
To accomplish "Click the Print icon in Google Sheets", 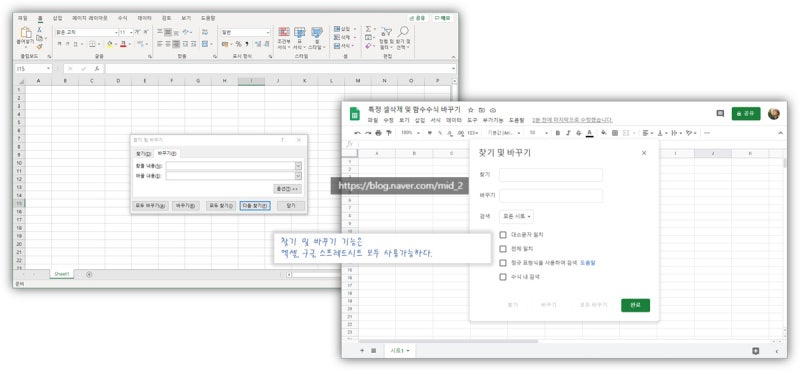I will [x=378, y=133].
